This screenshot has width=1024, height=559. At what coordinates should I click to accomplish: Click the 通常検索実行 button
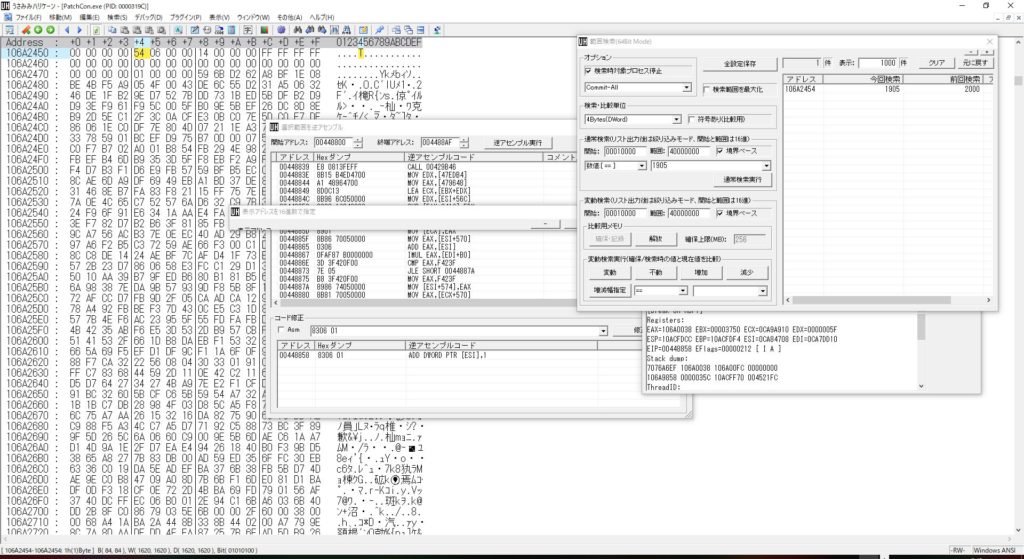[x=743, y=180]
